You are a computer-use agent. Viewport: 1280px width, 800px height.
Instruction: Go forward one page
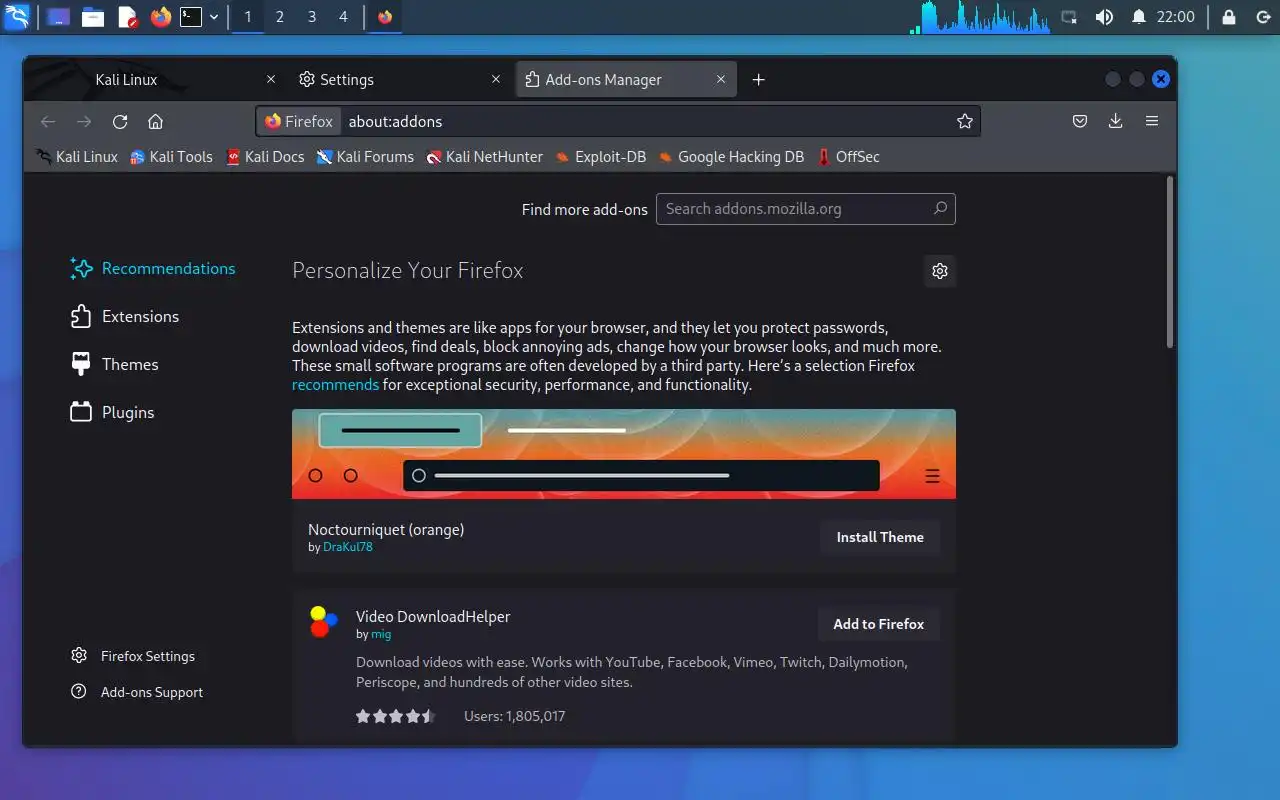click(x=84, y=122)
